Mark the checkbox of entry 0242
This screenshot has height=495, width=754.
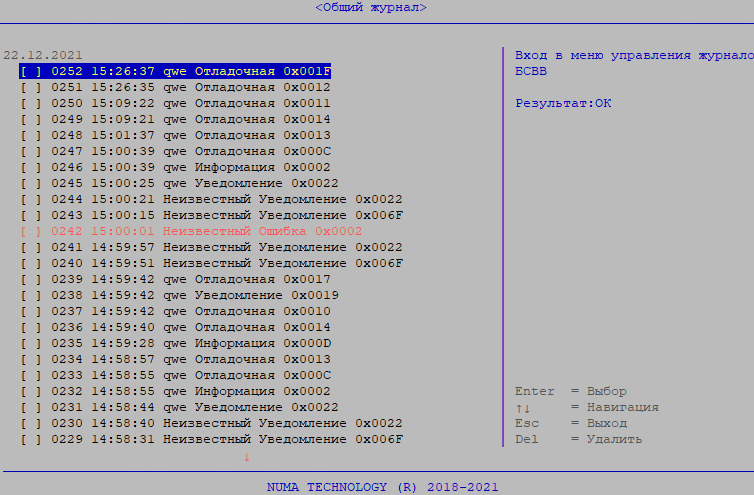tap(30, 232)
